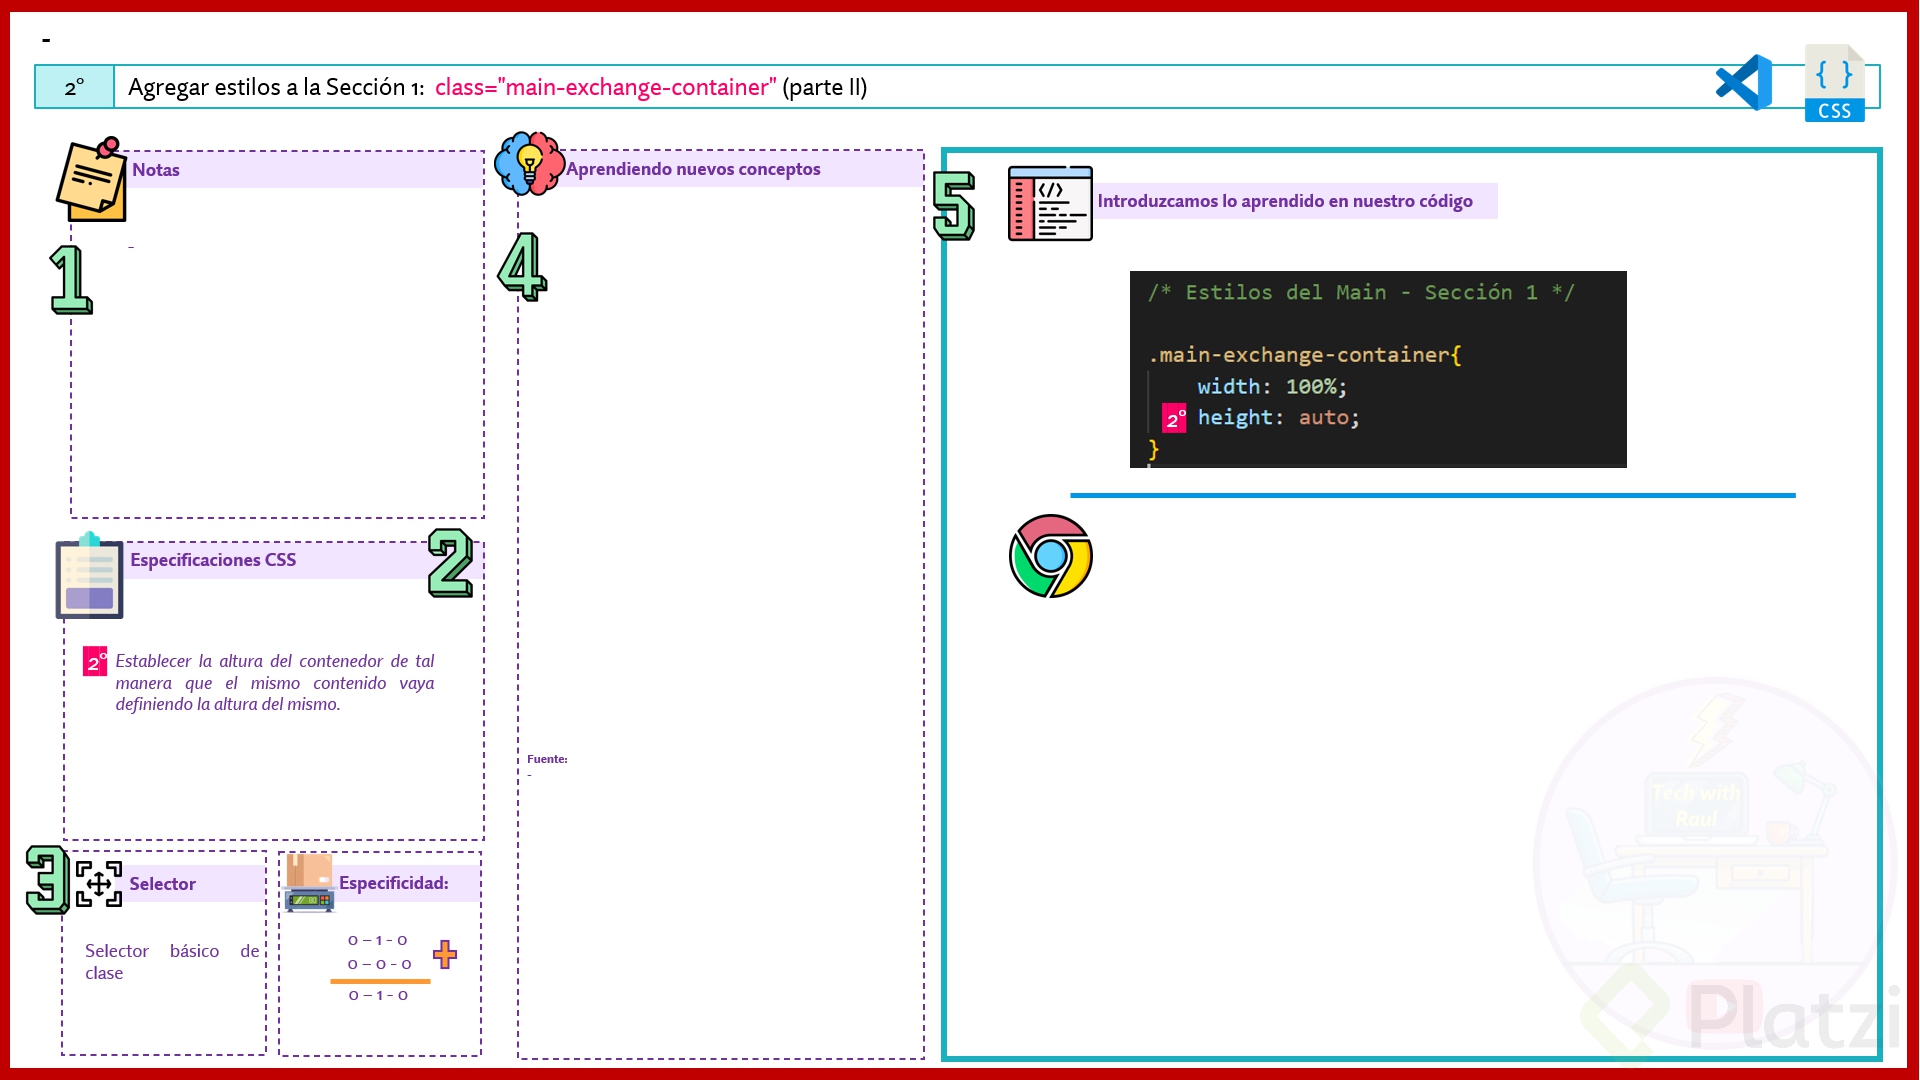Click the sticky note Notas icon
Image resolution: width=1920 pixels, height=1080 pixels.
pyautogui.click(x=92, y=180)
